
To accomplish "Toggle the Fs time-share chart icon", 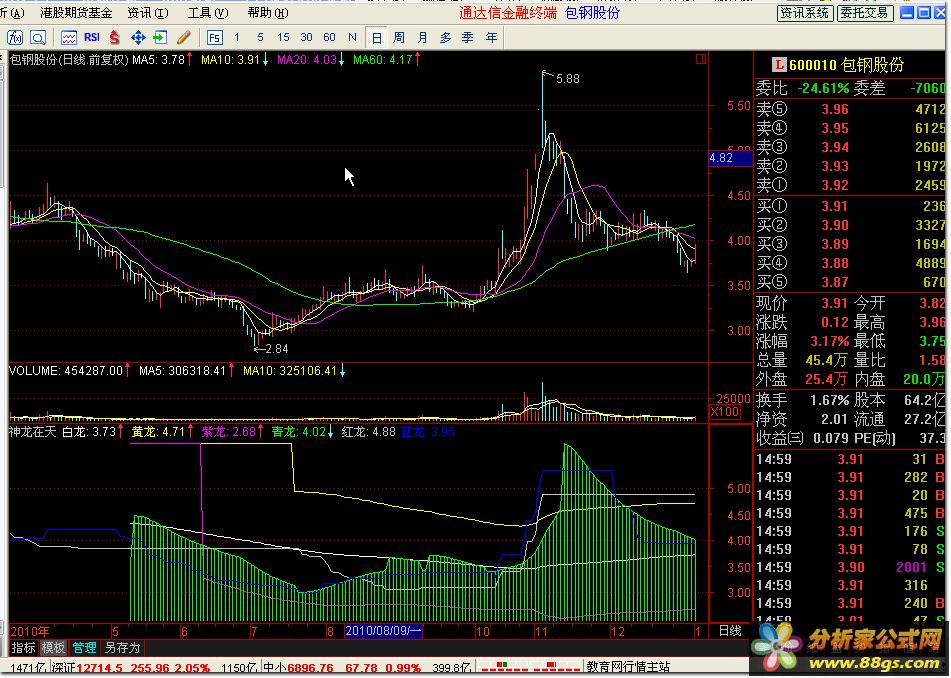I will click(214, 38).
